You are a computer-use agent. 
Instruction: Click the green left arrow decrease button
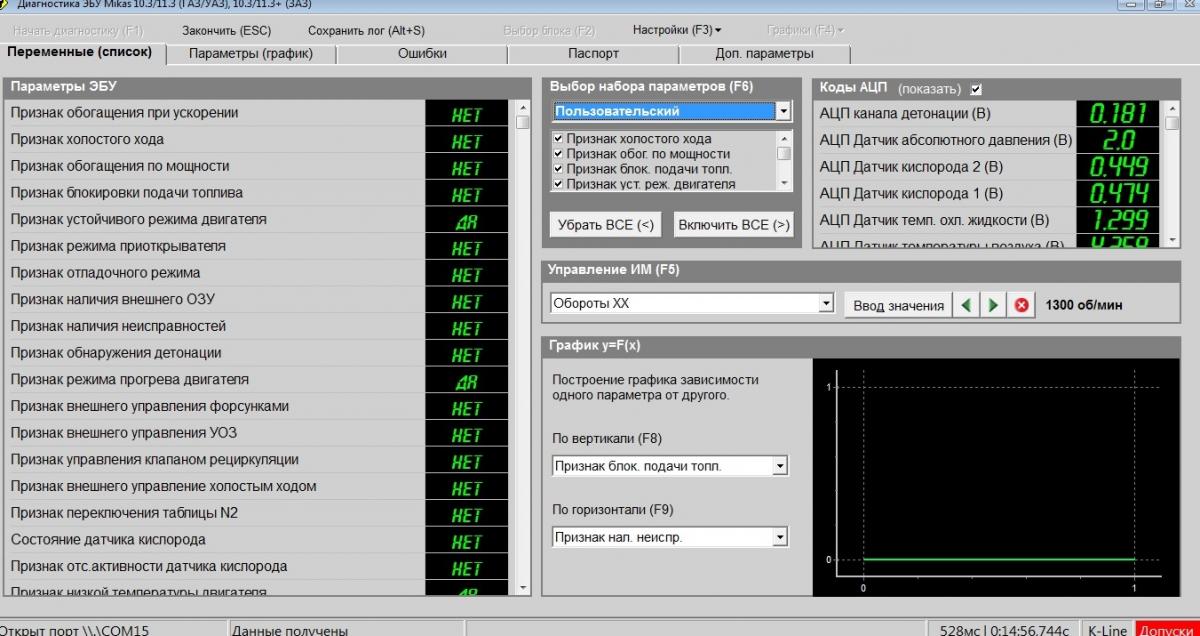pos(966,306)
